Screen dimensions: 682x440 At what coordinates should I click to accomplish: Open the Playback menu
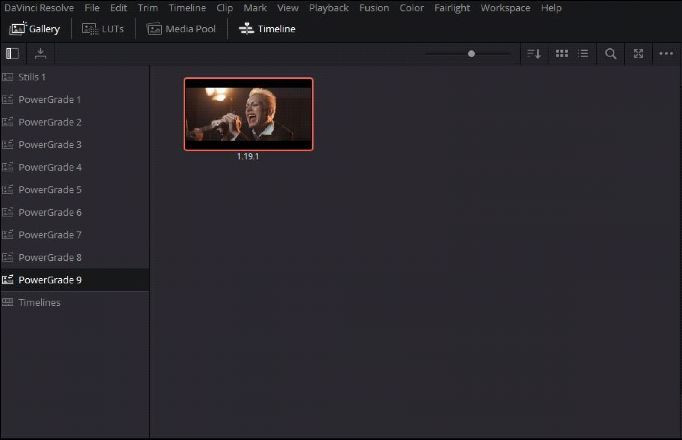329,8
